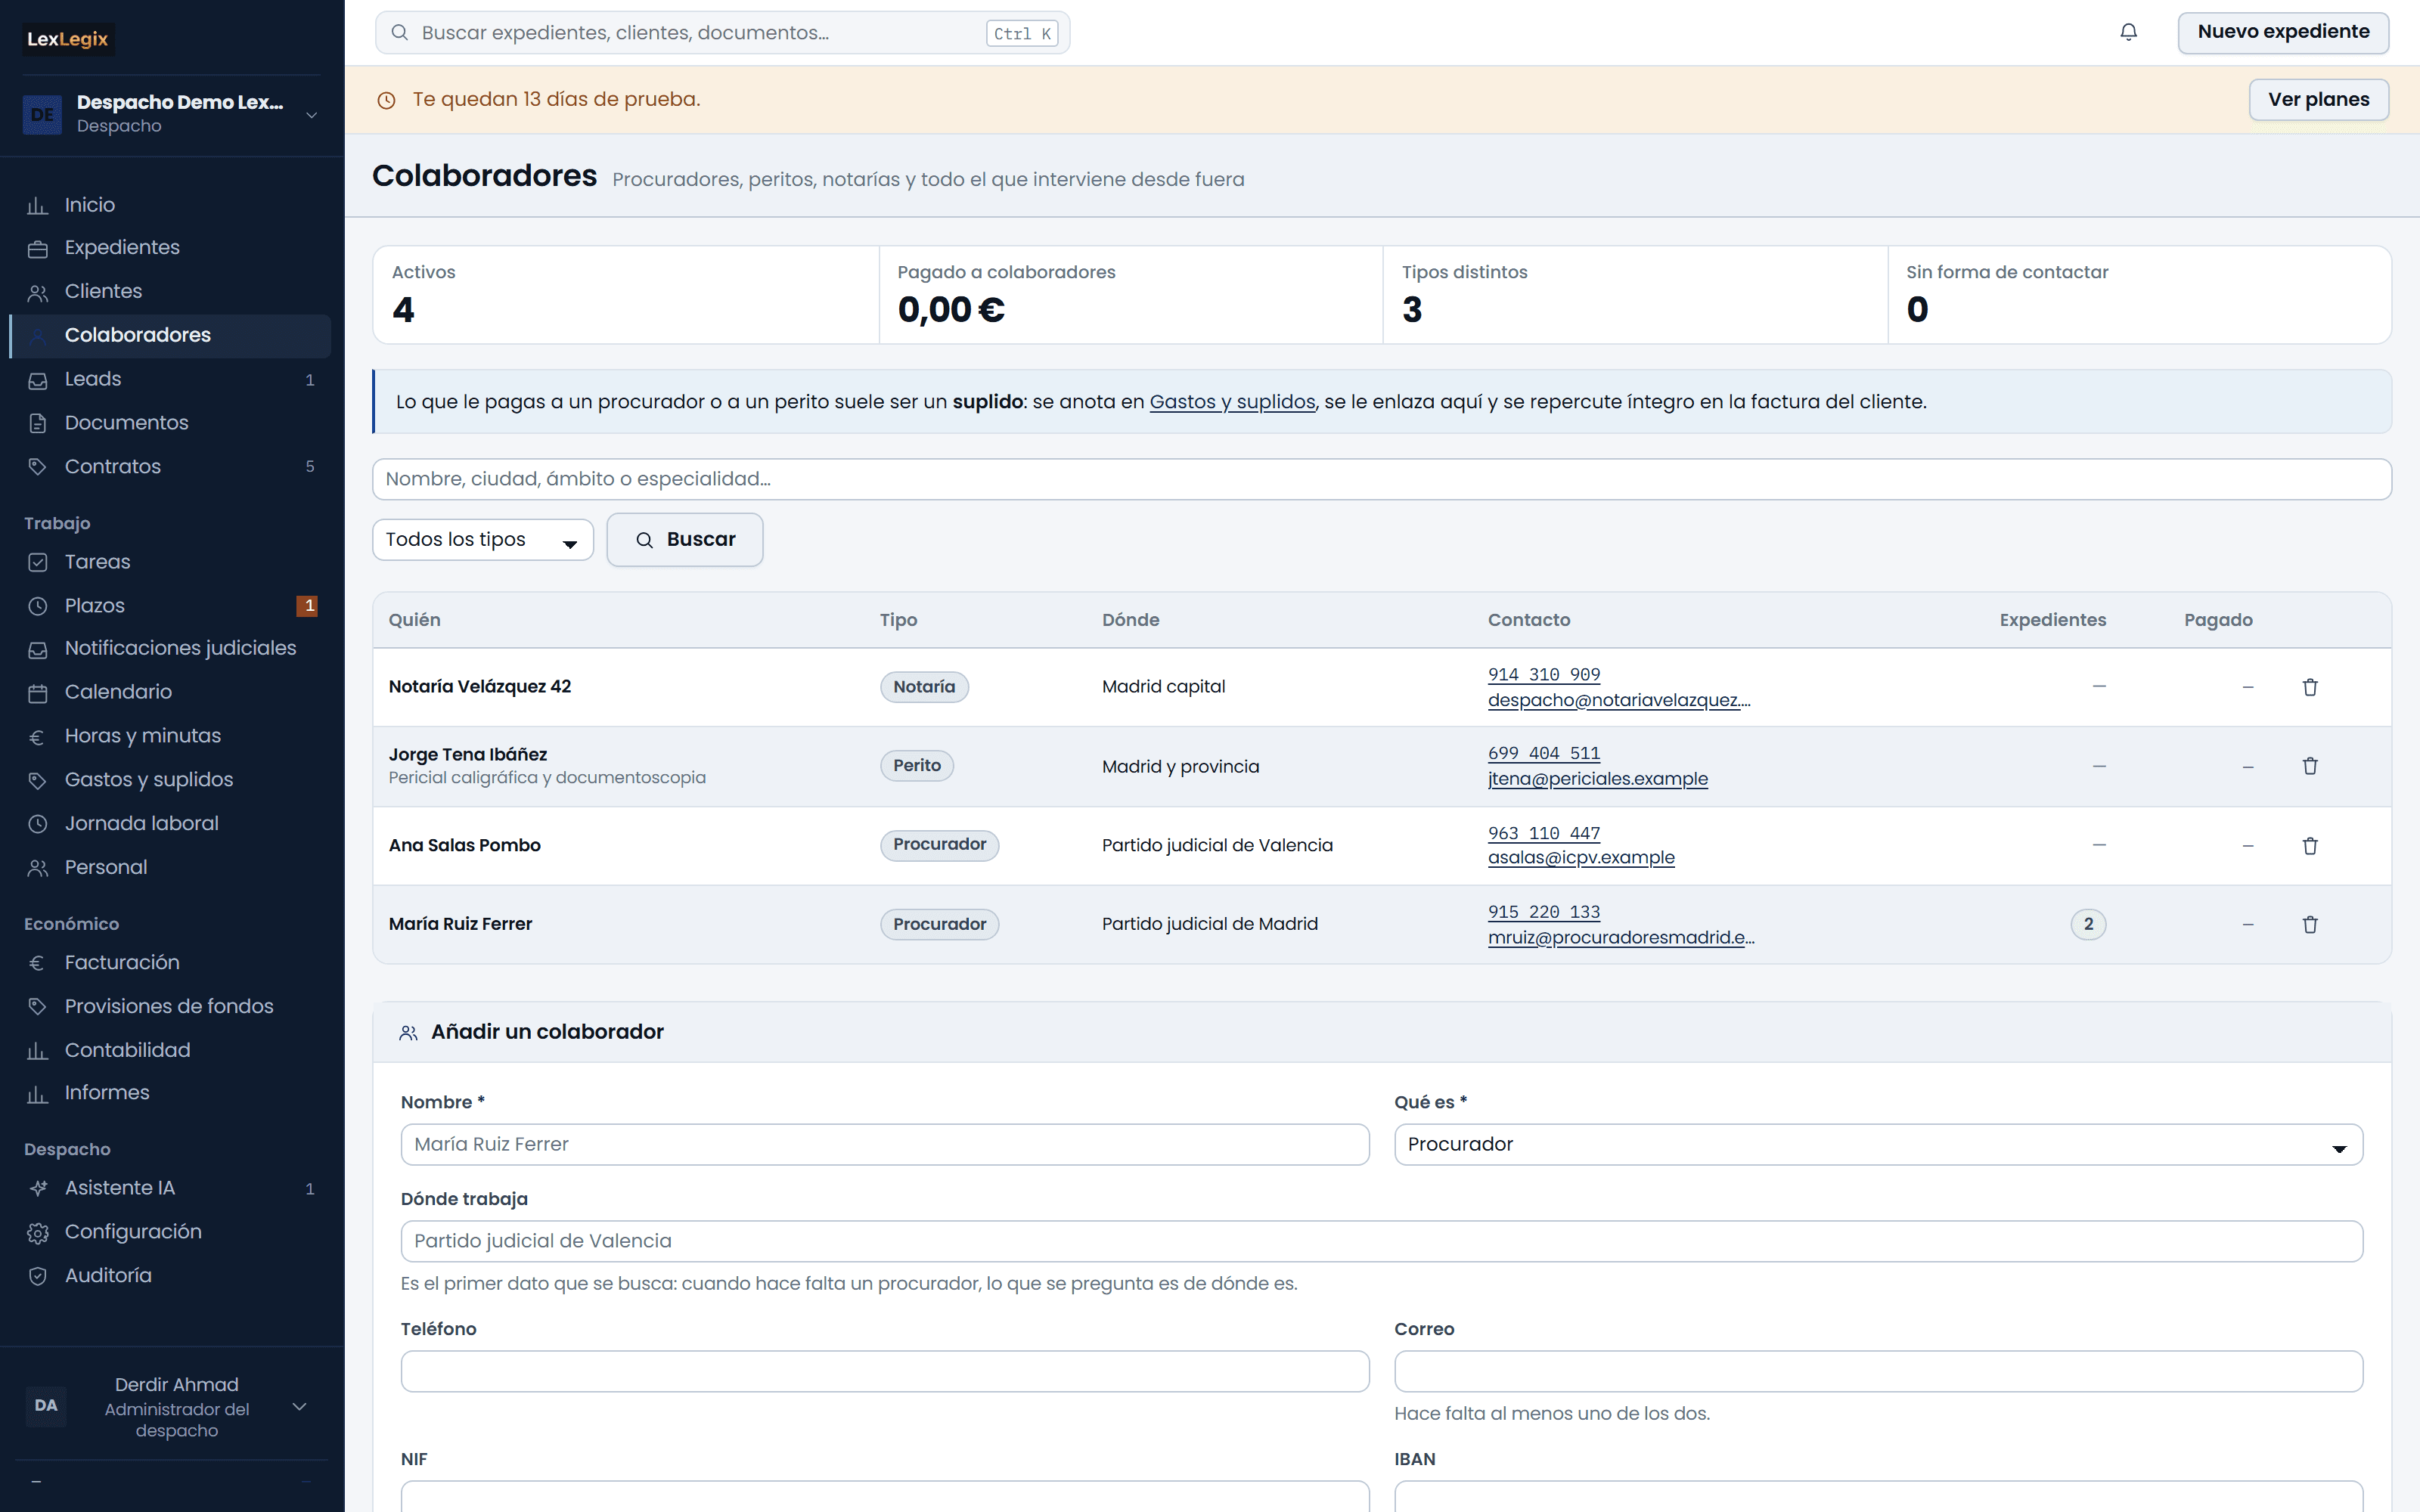Screen dimensions: 2420x1512
Task: Click the Correo input field
Action: [x=1878, y=1371]
